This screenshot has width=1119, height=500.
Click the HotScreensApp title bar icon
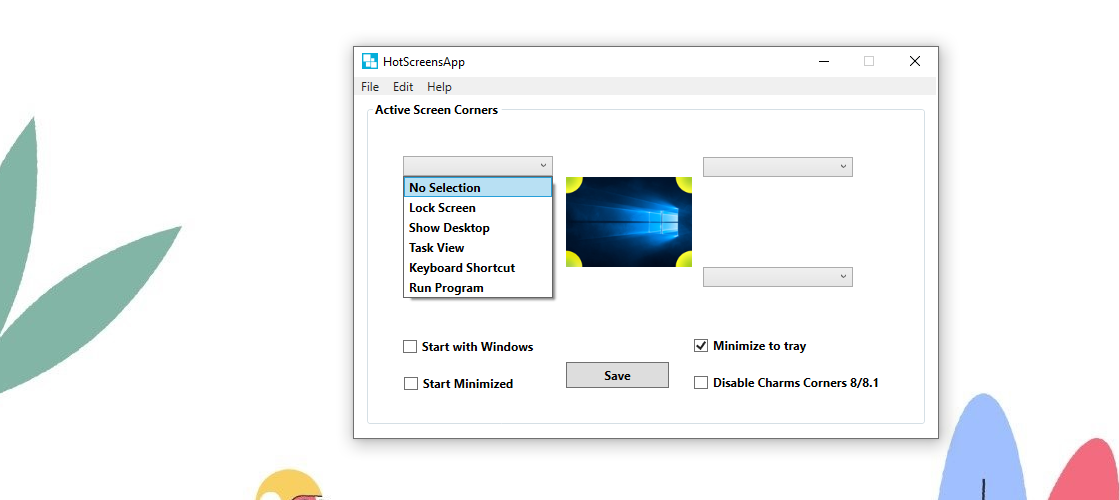point(370,61)
